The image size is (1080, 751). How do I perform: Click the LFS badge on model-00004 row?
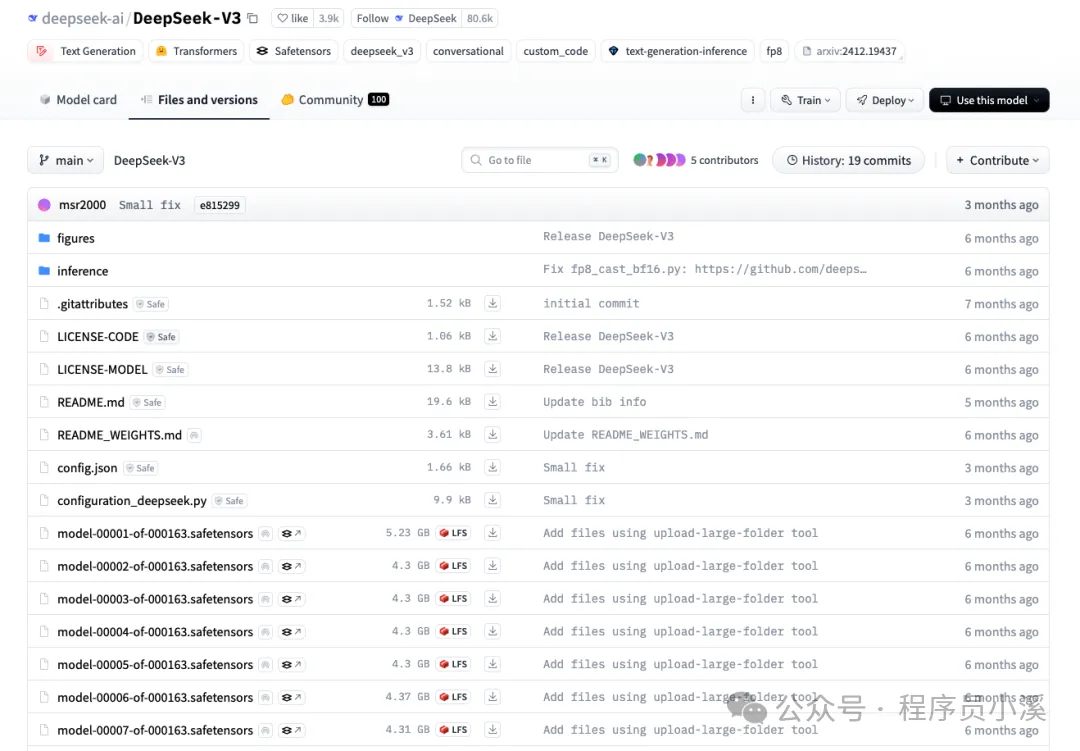point(453,632)
